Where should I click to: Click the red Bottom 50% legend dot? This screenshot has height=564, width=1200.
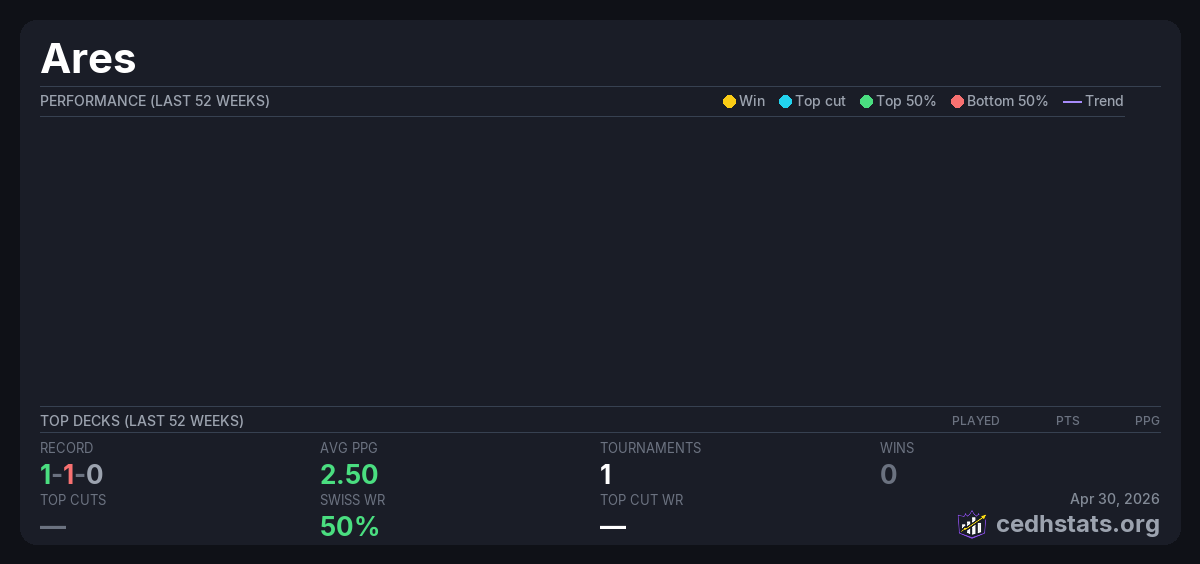(957, 101)
